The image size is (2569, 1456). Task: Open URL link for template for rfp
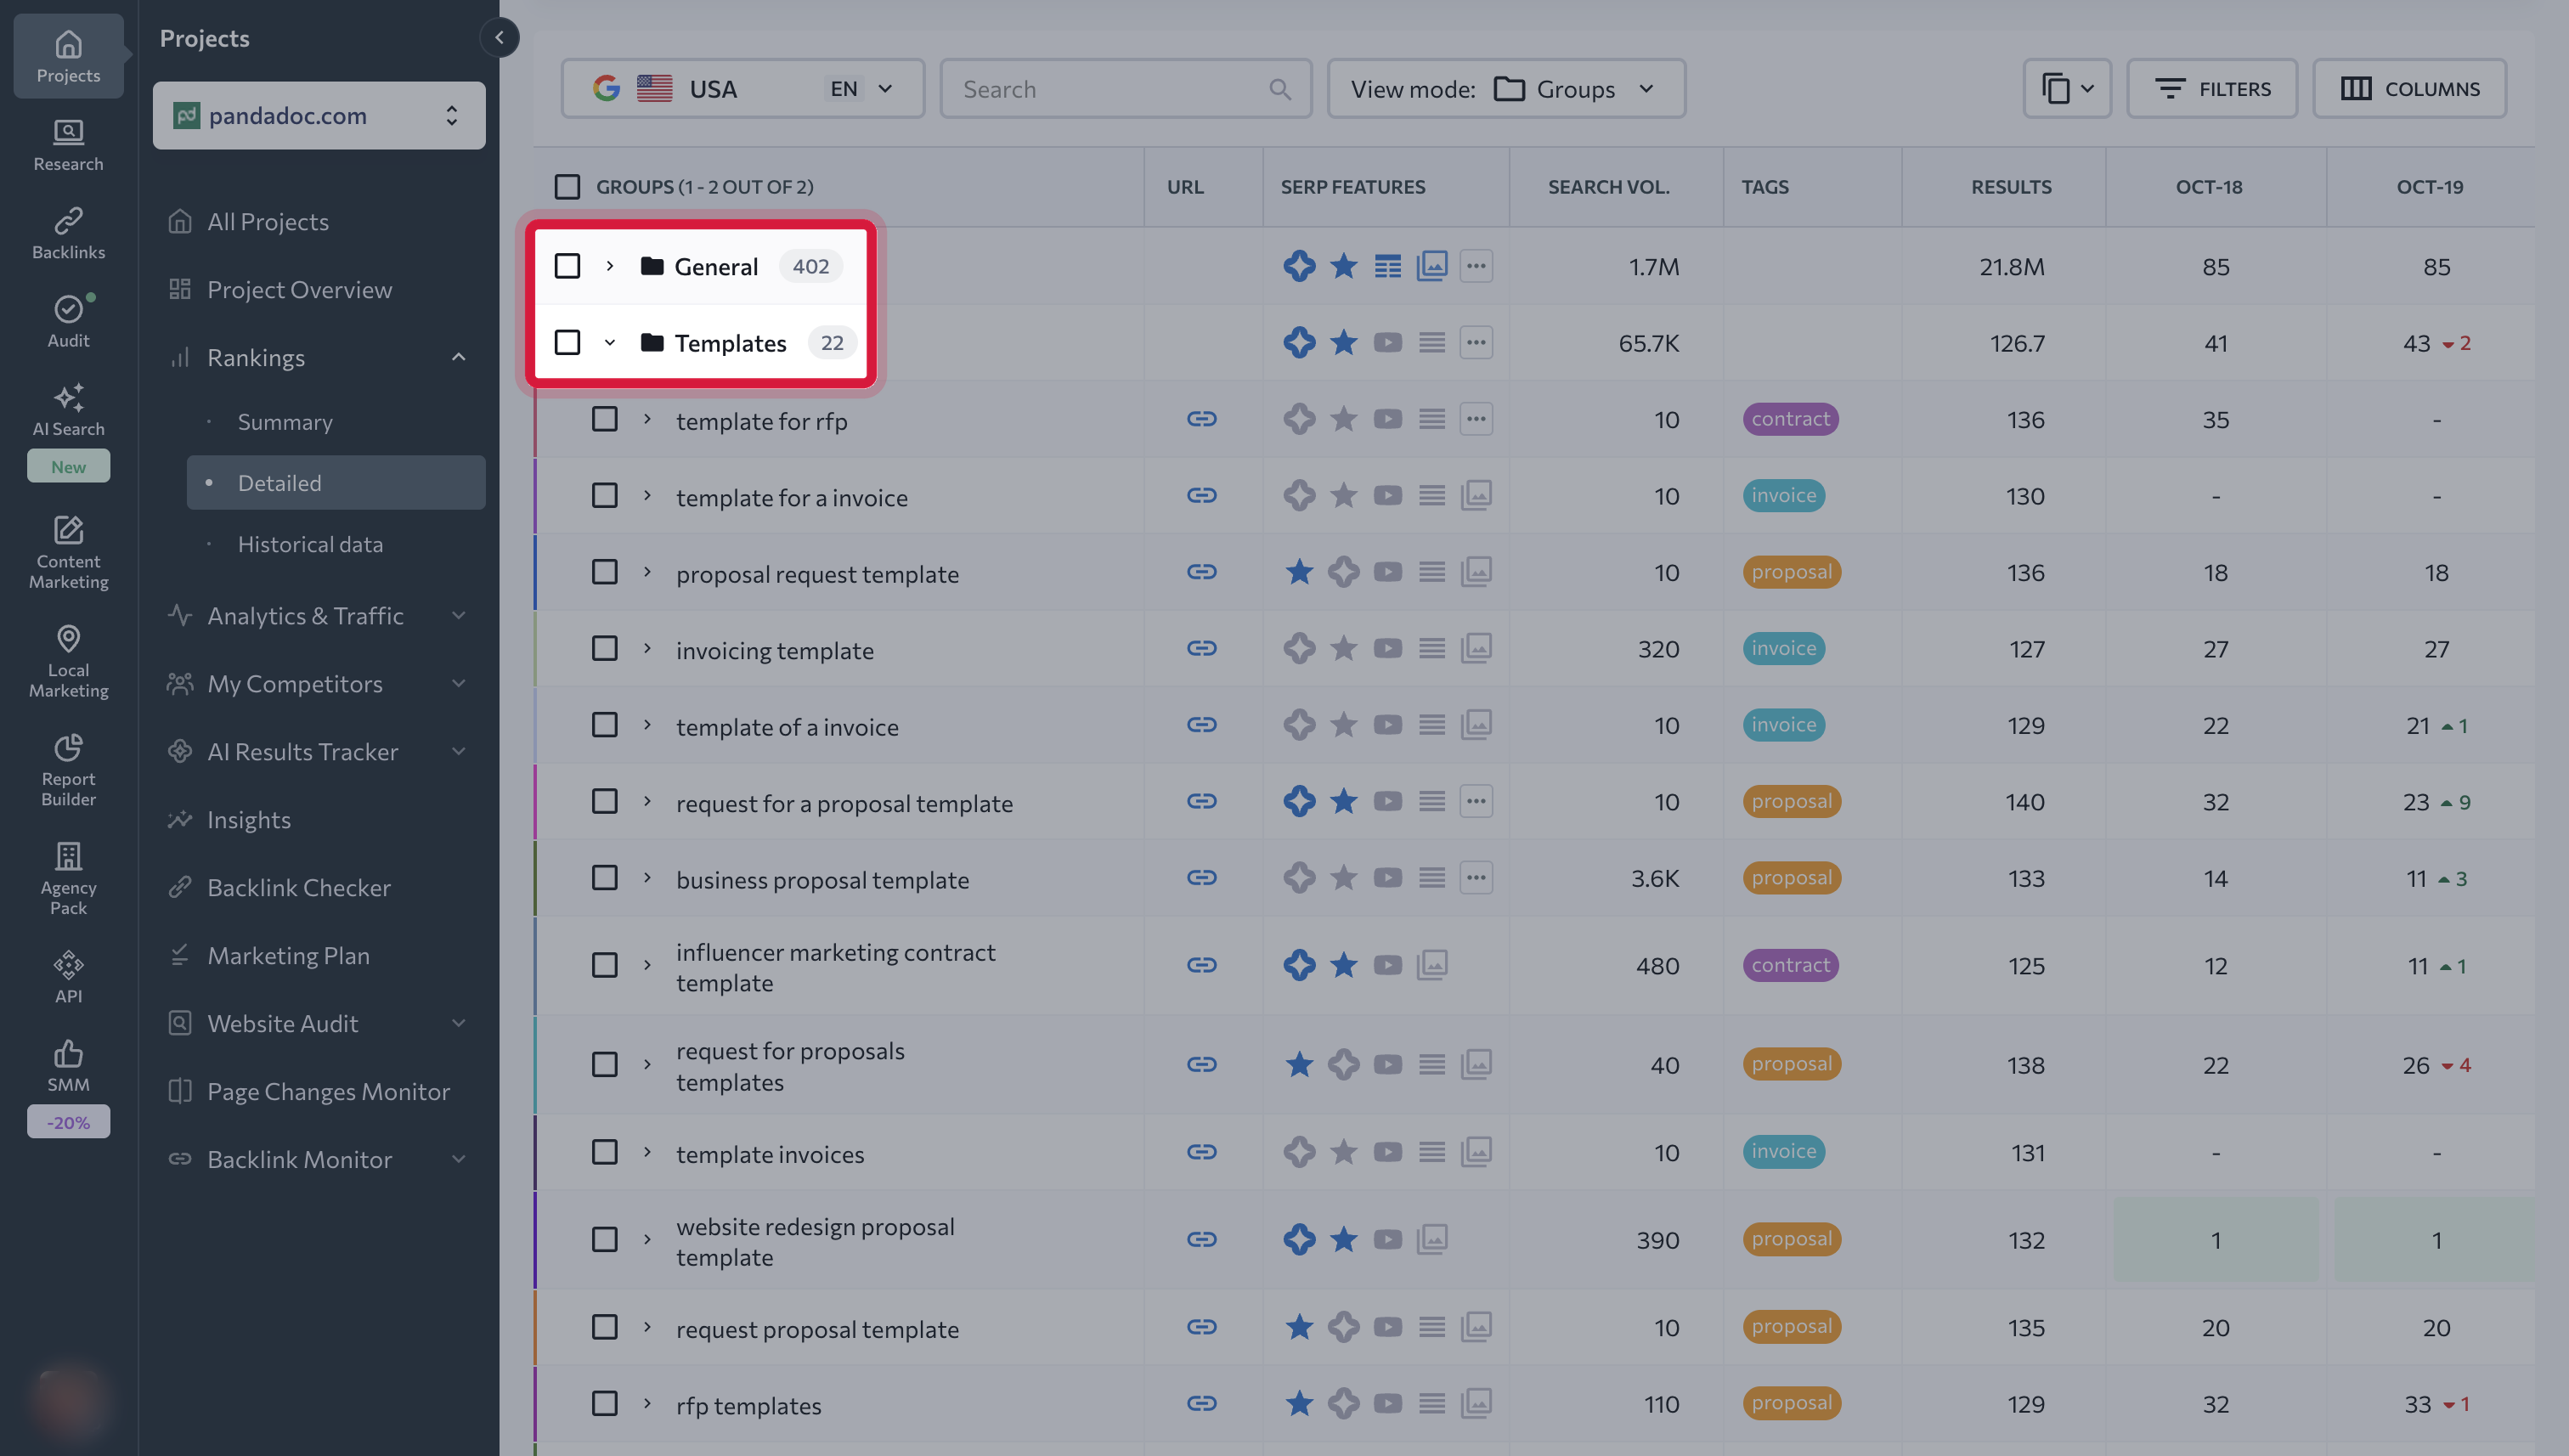point(1202,419)
